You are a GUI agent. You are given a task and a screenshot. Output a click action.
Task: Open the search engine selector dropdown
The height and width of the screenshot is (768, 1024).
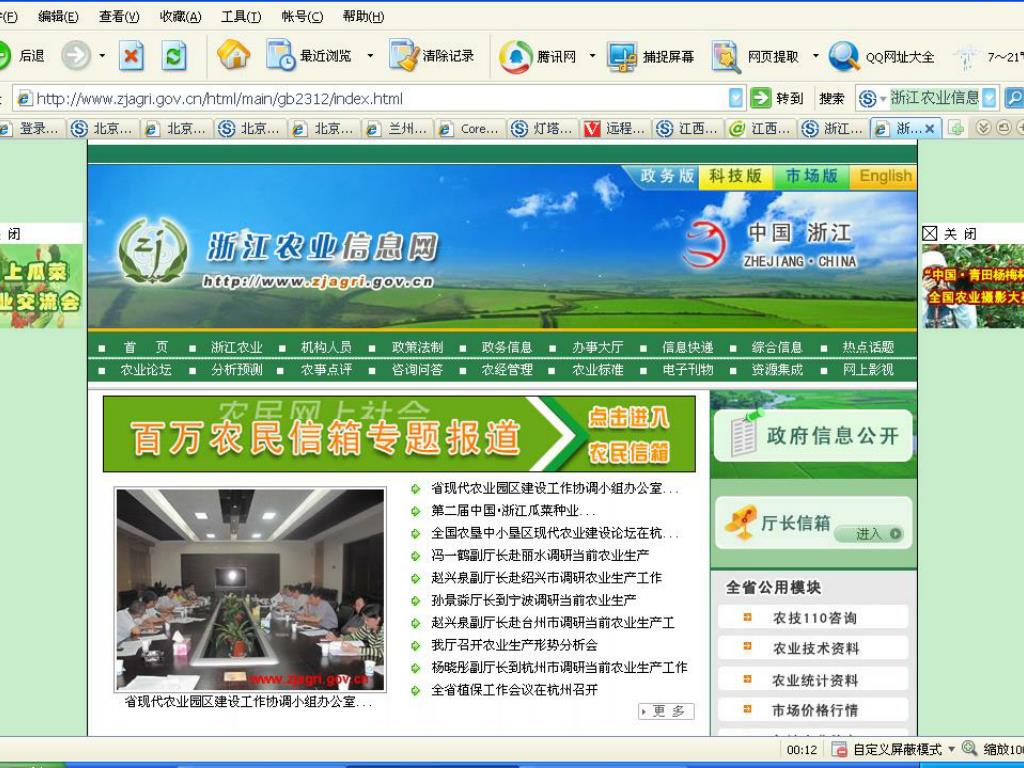tap(883, 99)
